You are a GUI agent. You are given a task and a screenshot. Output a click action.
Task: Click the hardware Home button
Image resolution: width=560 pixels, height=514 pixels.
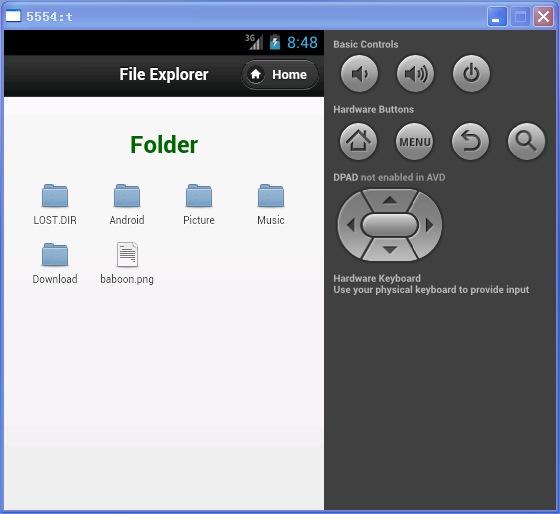(358, 142)
